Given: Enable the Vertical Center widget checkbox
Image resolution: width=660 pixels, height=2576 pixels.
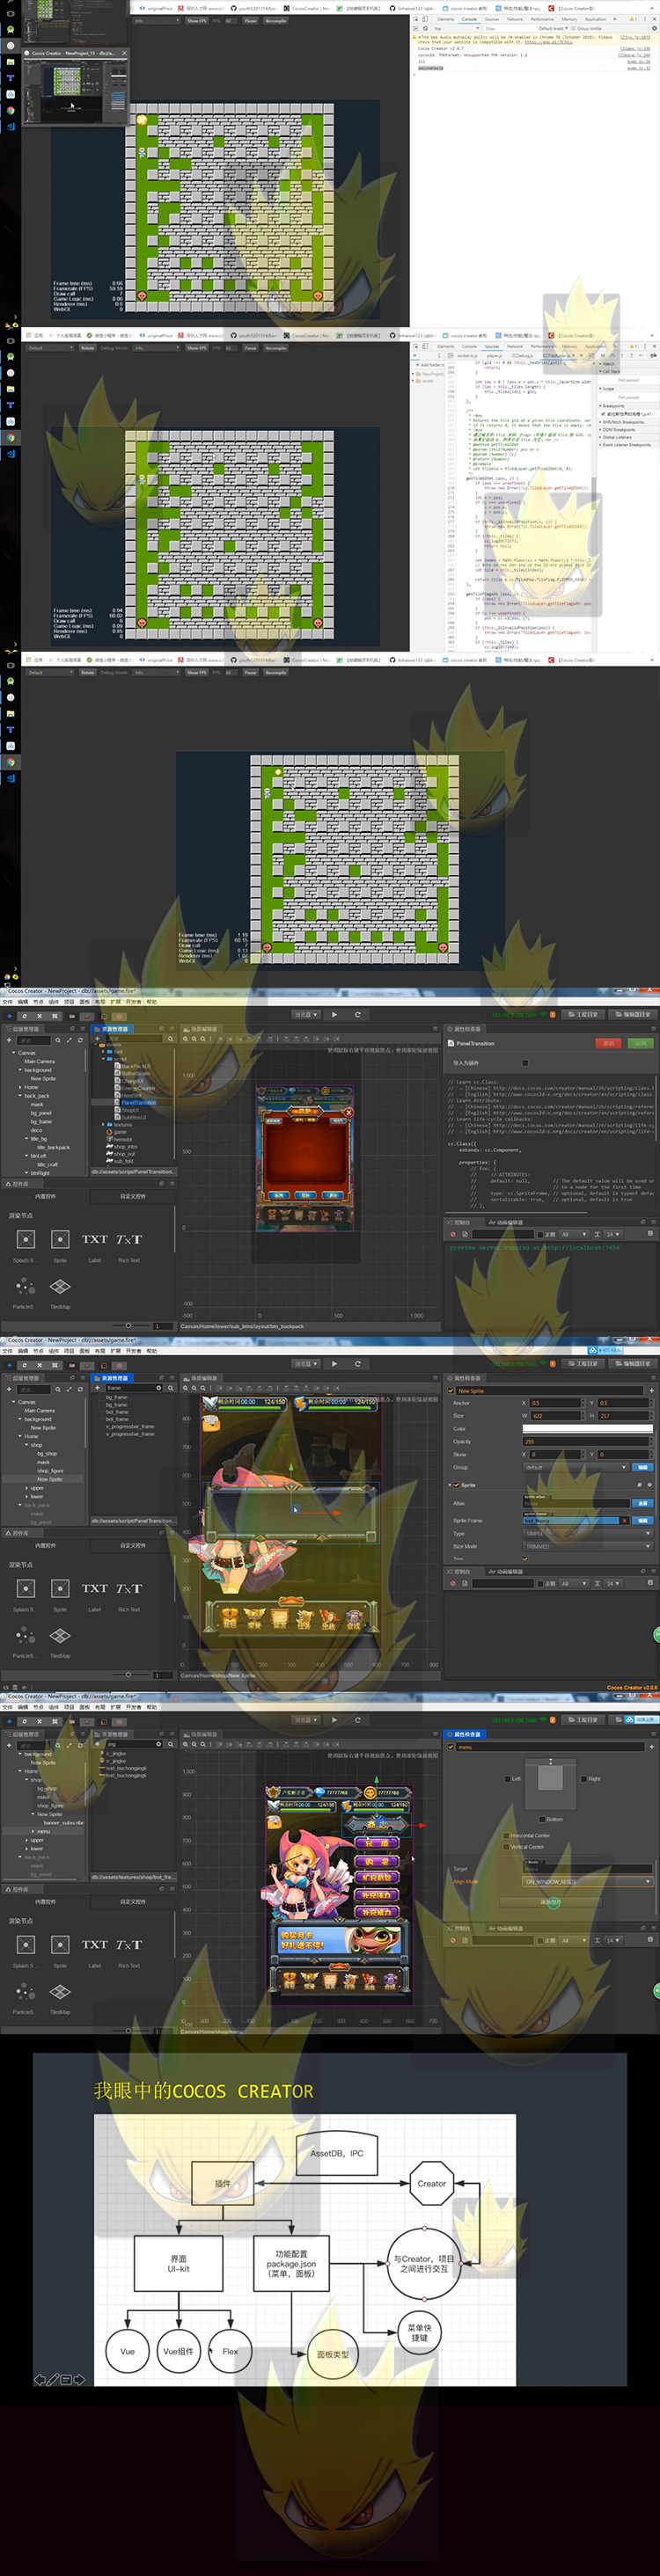Looking at the screenshot, I should tap(506, 1847).
